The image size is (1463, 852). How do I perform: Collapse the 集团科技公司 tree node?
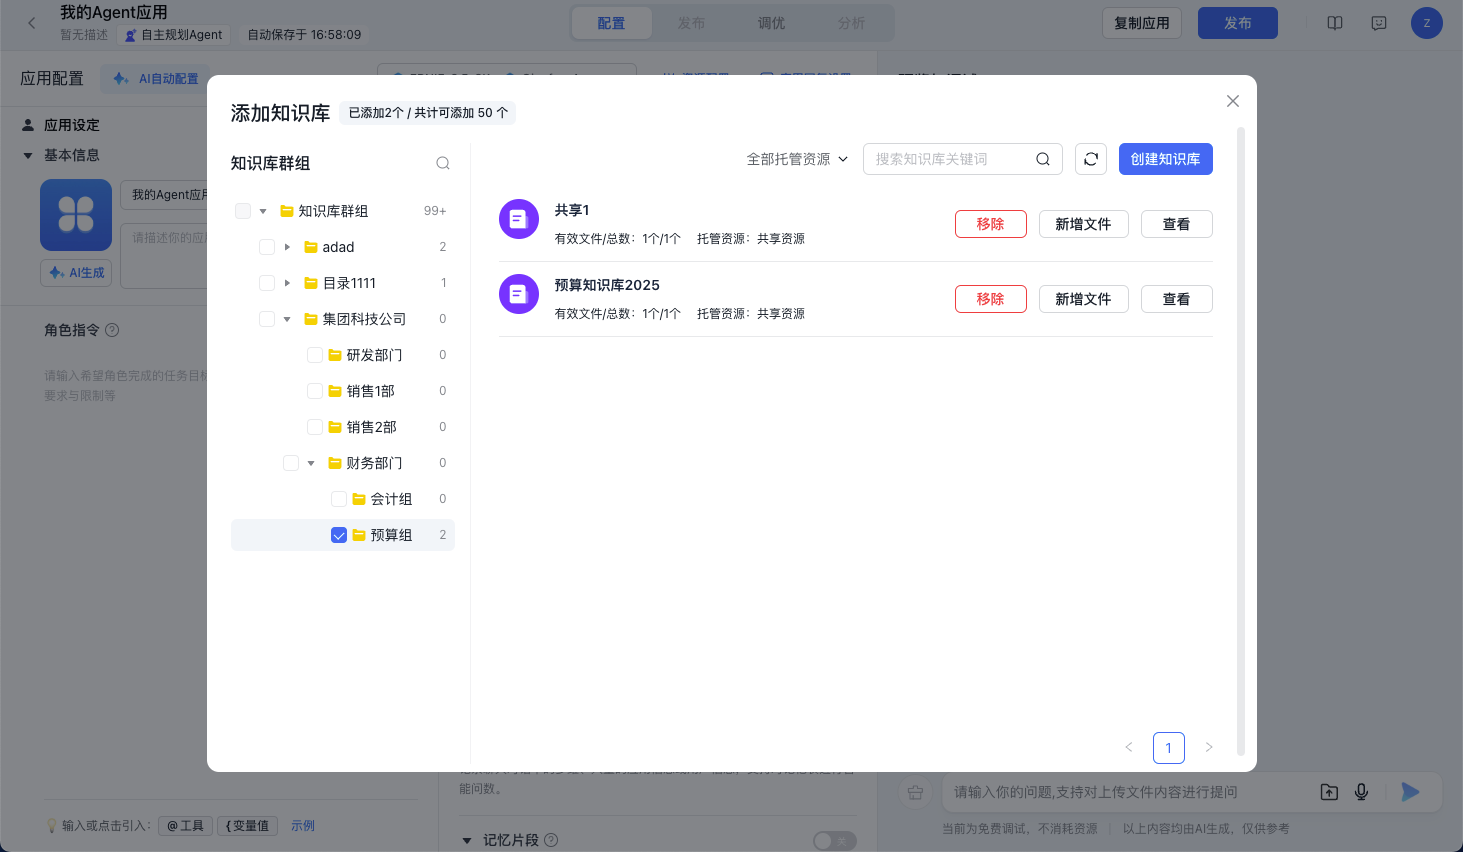point(287,319)
